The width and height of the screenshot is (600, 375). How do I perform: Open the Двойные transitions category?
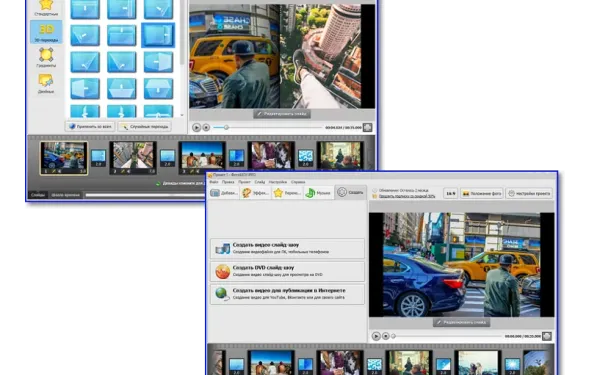click(46, 84)
